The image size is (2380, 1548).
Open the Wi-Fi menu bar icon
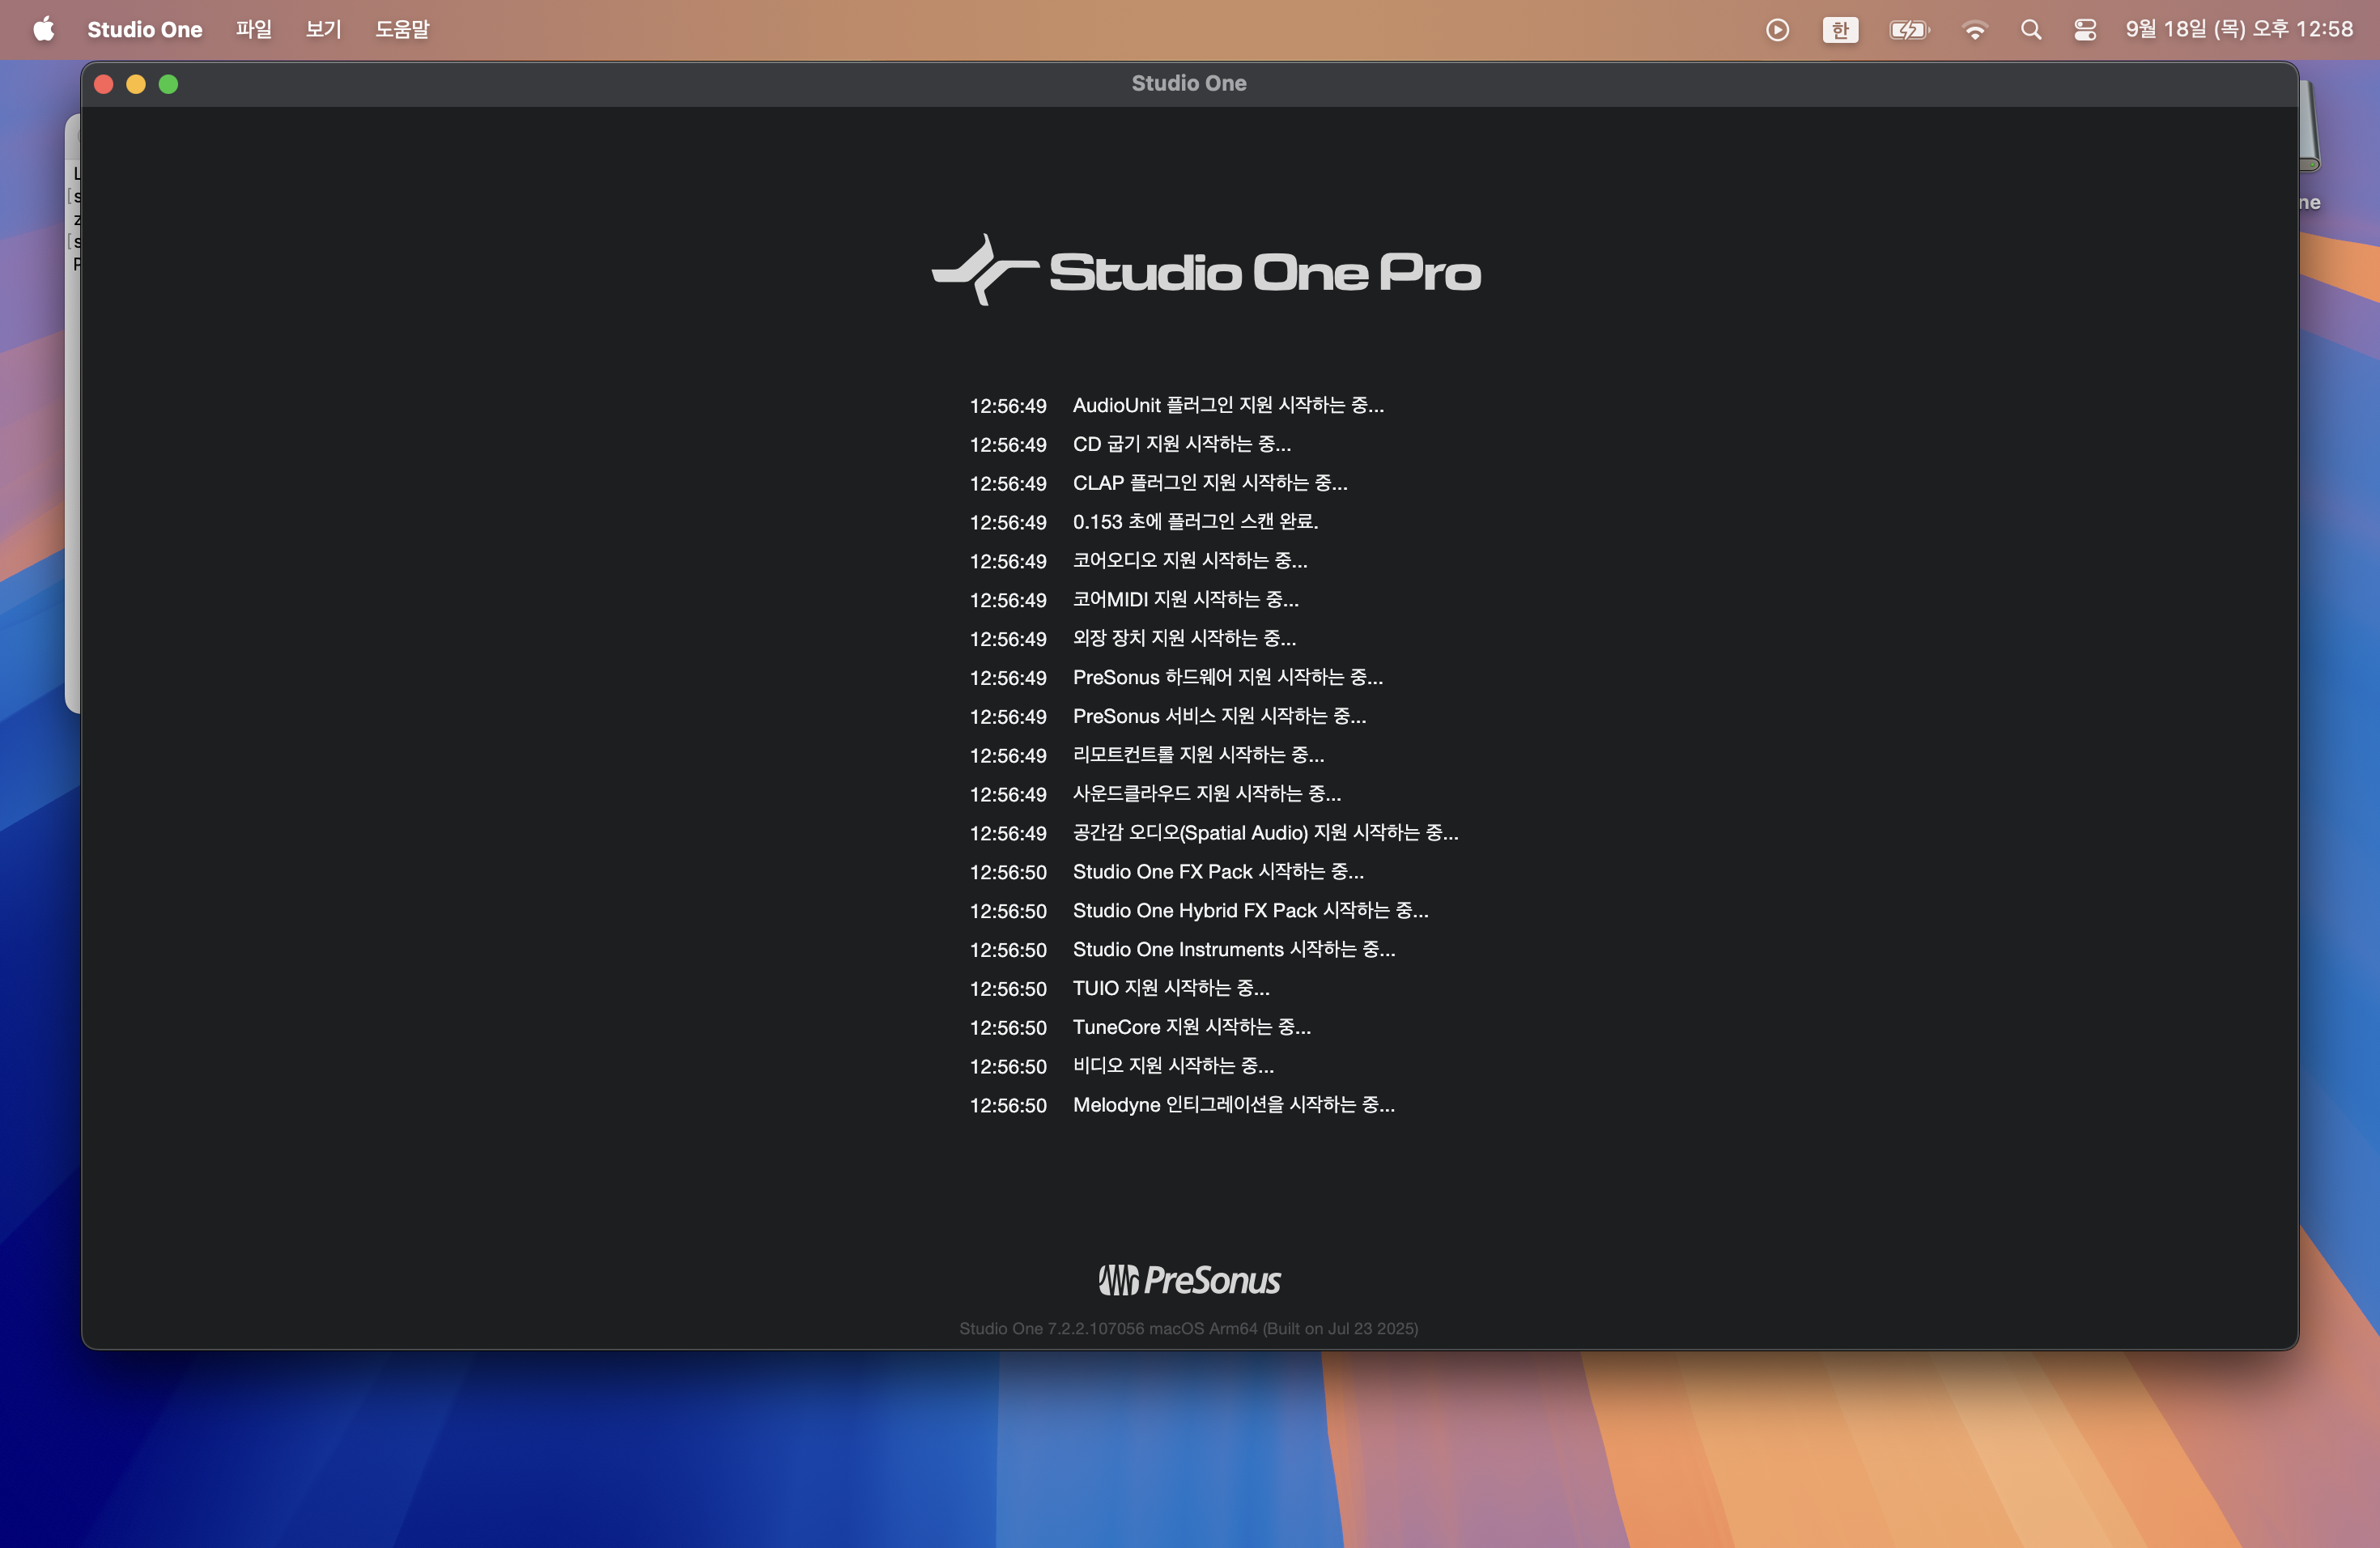[x=1974, y=30]
